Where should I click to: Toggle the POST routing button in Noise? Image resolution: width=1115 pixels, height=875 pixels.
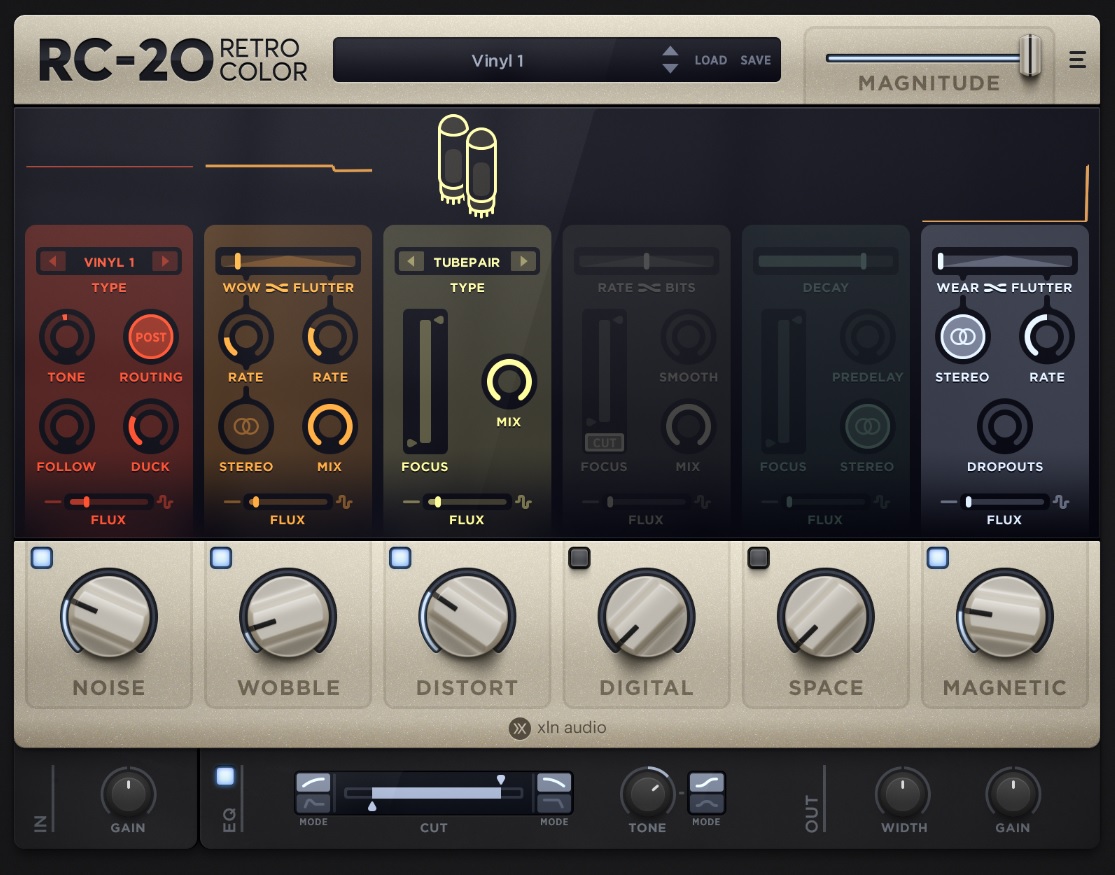pos(151,336)
